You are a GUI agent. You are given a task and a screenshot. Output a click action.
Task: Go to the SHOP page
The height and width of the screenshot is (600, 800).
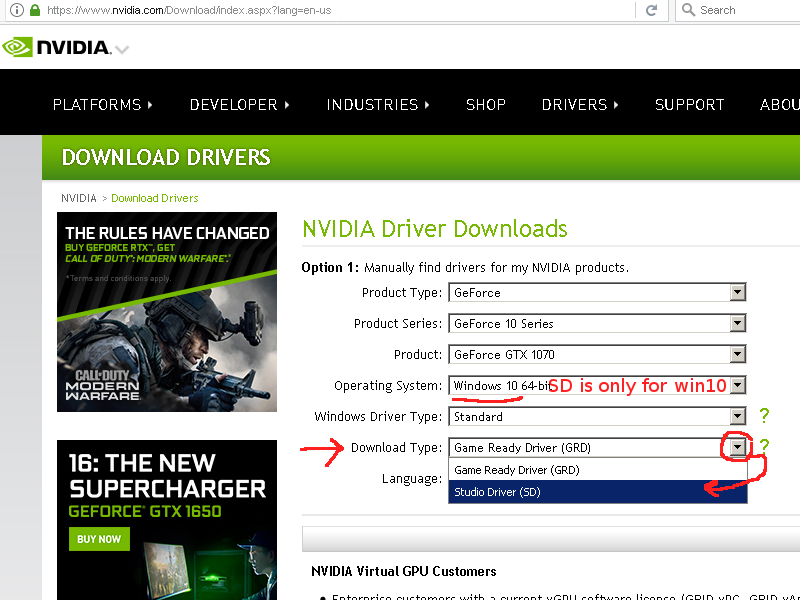[486, 105]
